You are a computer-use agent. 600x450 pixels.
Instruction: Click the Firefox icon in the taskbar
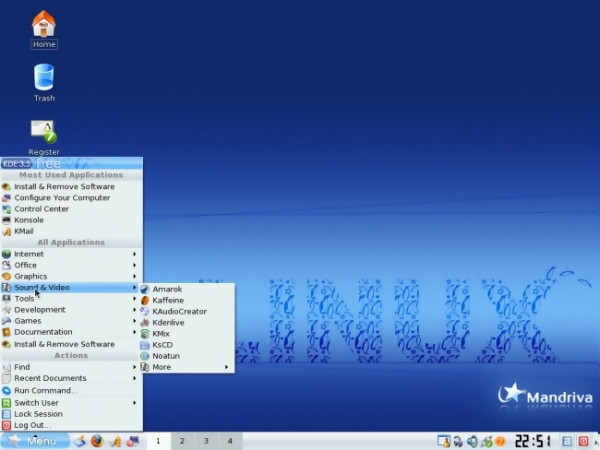point(97,440)
